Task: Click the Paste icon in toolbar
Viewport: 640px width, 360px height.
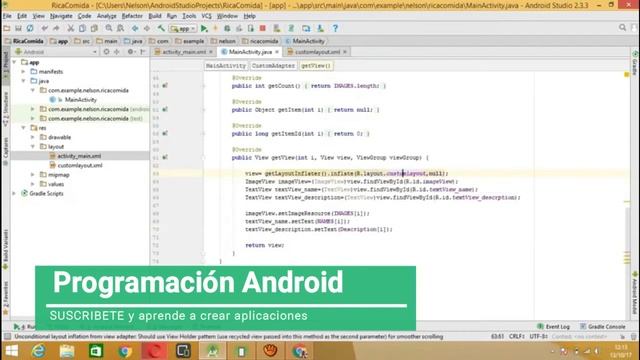Action: point(94,28)
